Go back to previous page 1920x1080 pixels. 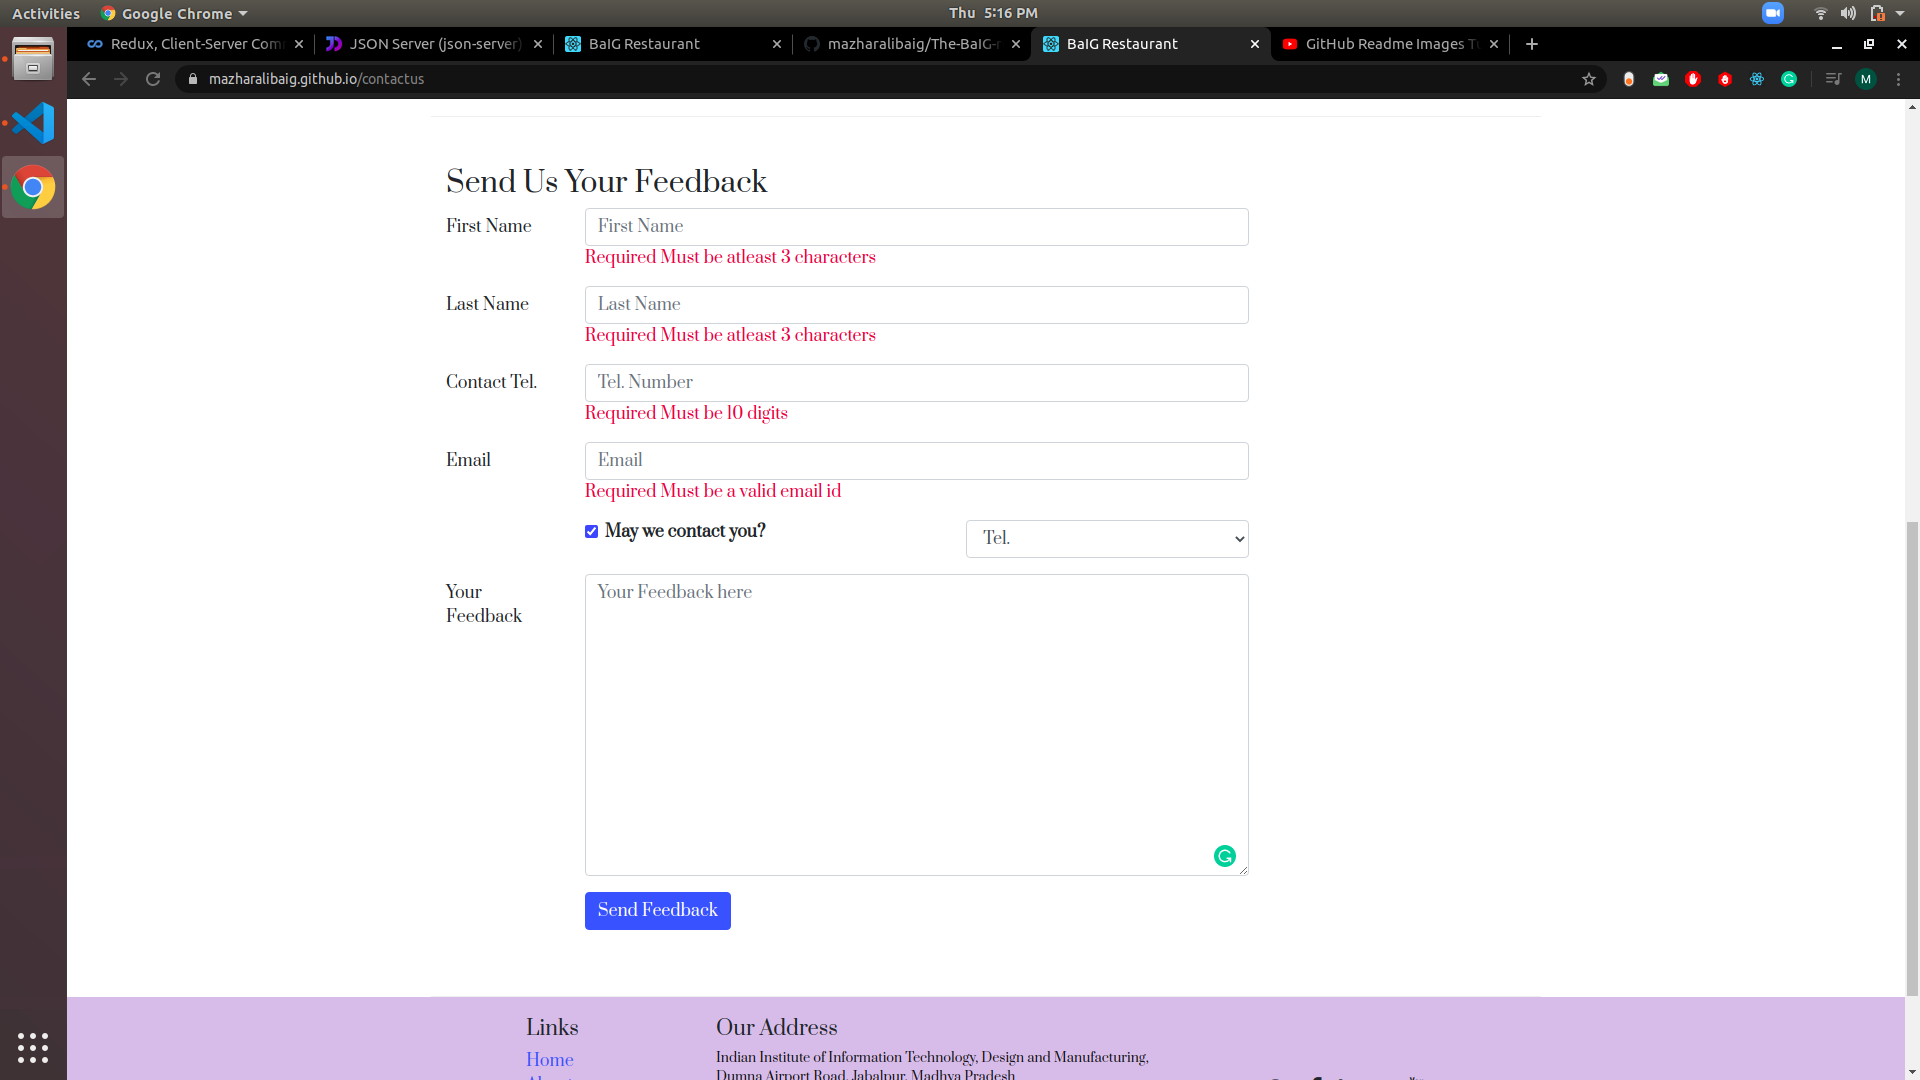(x=89, y=79)
